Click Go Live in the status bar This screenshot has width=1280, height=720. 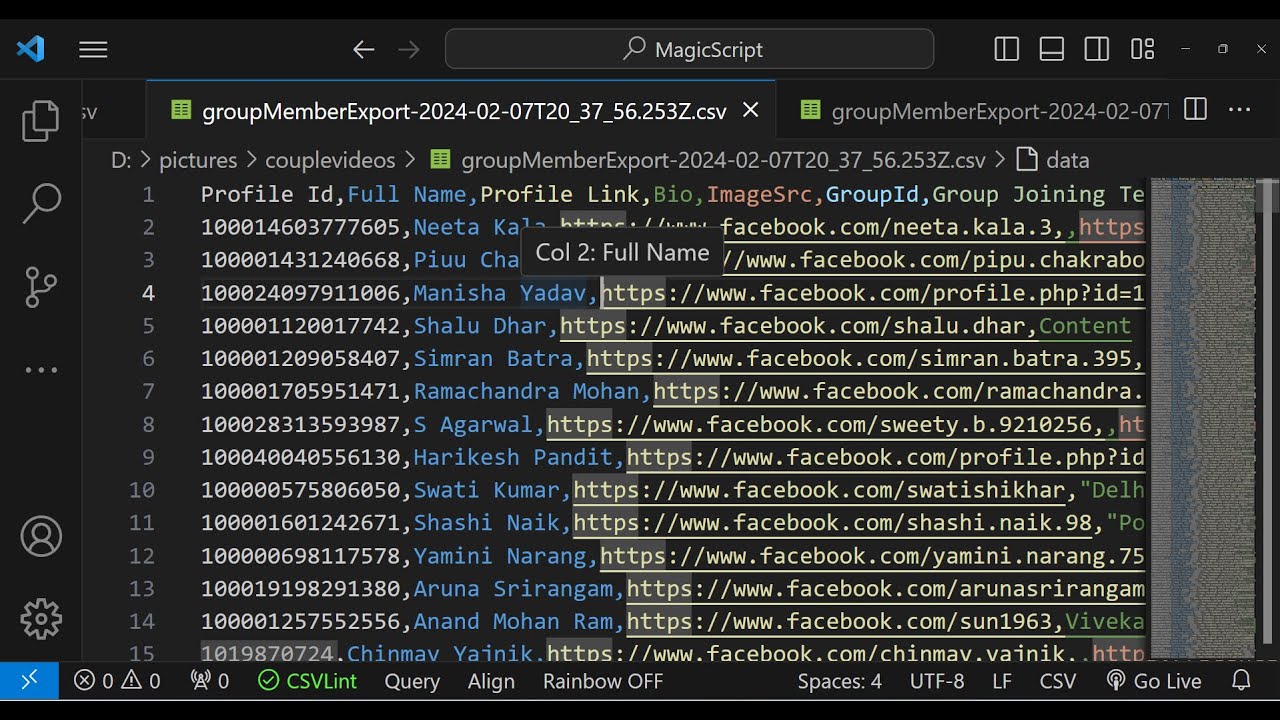coord(1154,681)
